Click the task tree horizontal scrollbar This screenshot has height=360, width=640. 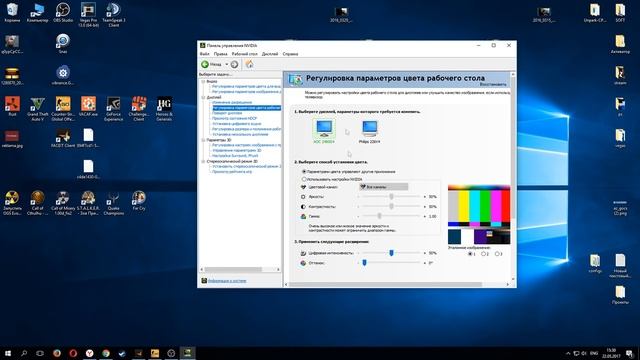pos(233,269)
